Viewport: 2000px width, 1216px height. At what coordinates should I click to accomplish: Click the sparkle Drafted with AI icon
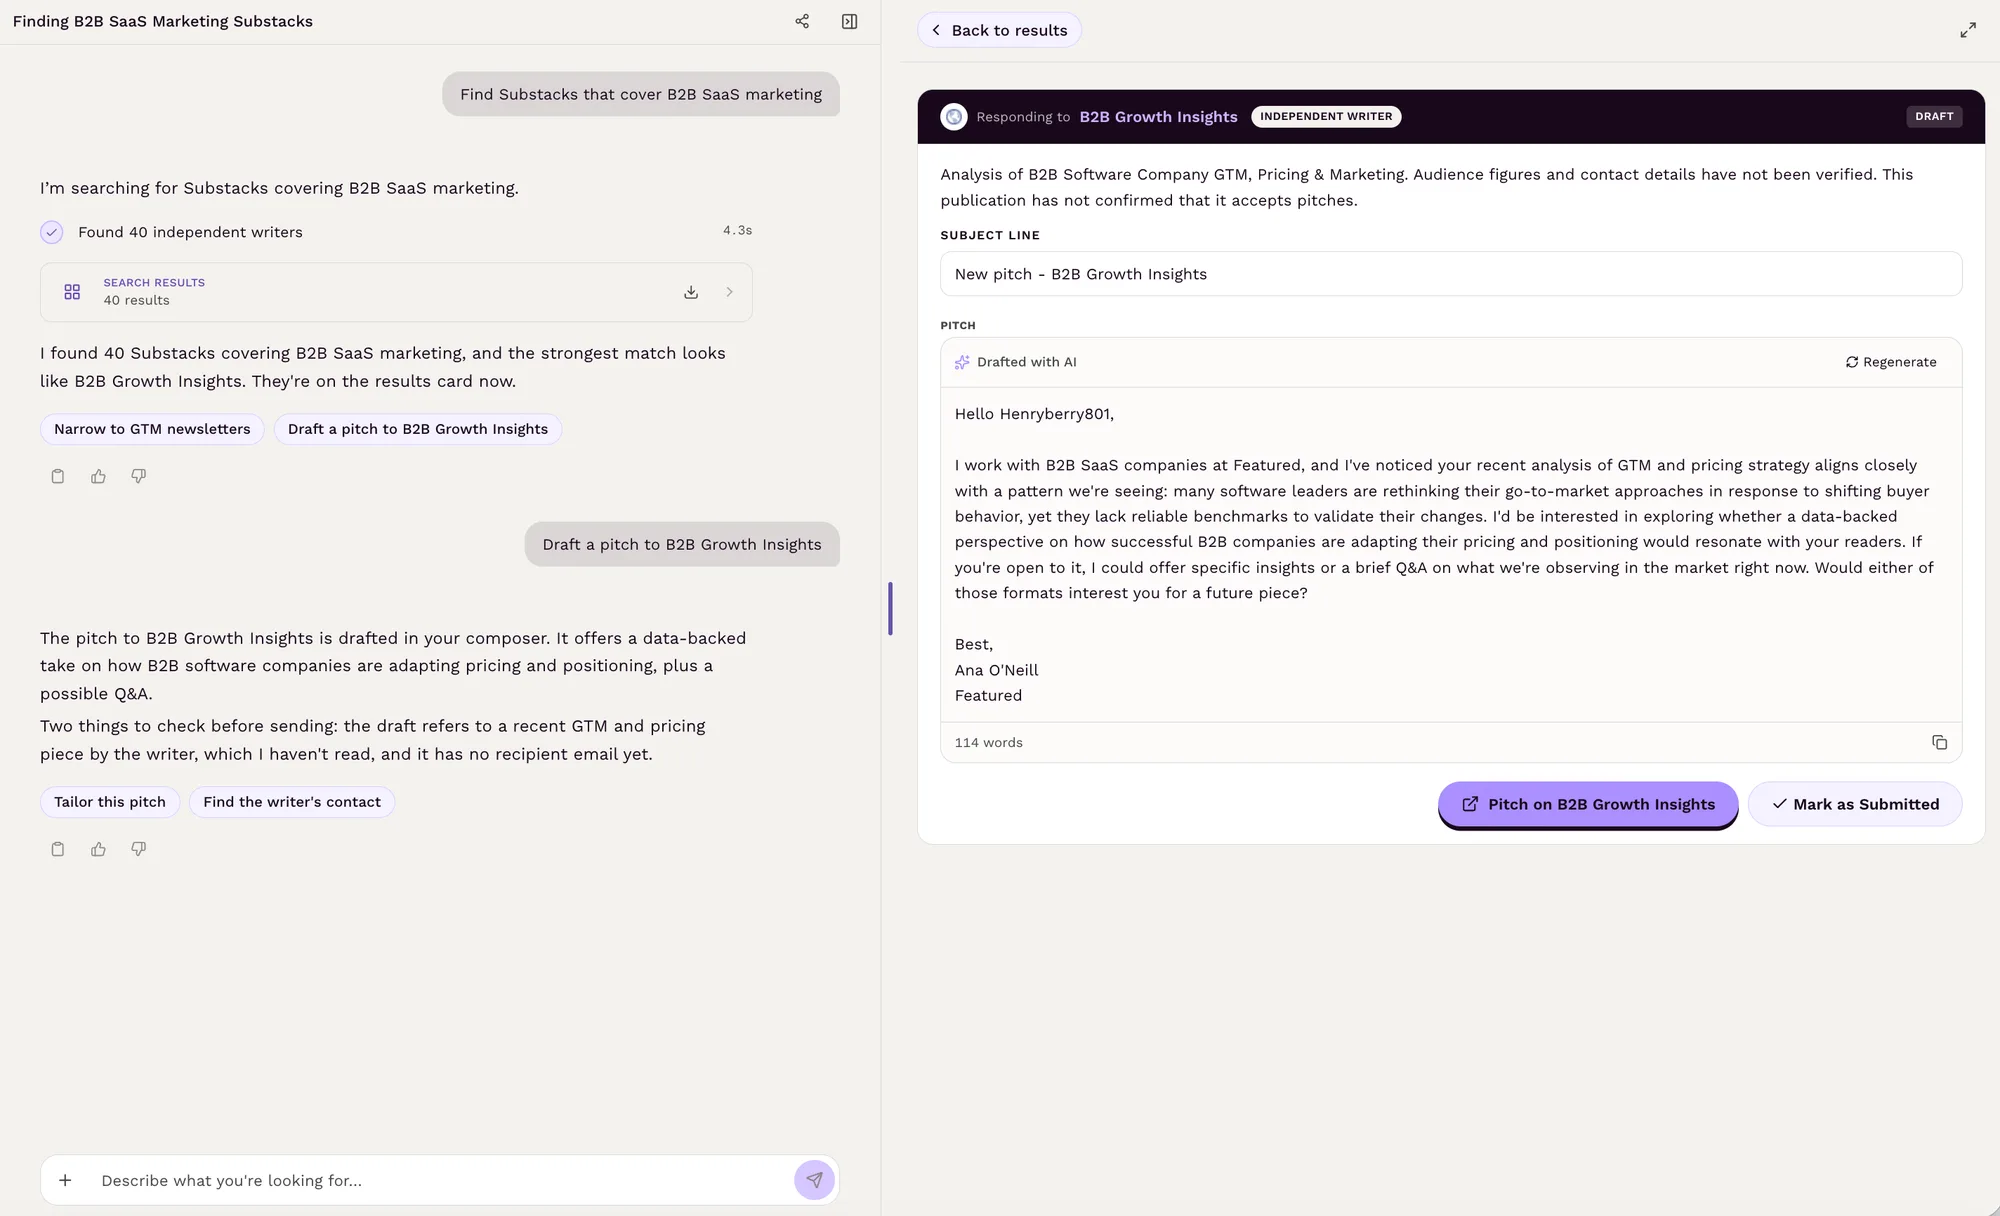click(962, 362)
